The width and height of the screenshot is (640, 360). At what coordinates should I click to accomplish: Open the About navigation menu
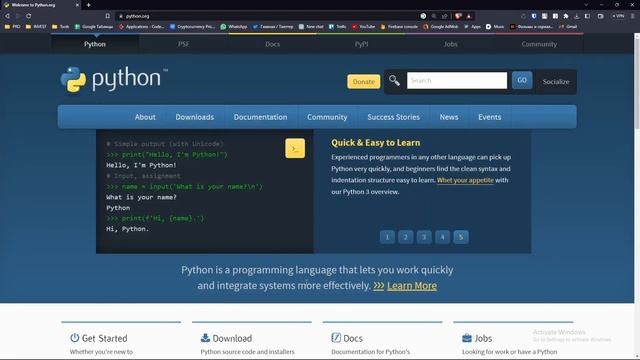pyautogui.click(x=145, y=117)
